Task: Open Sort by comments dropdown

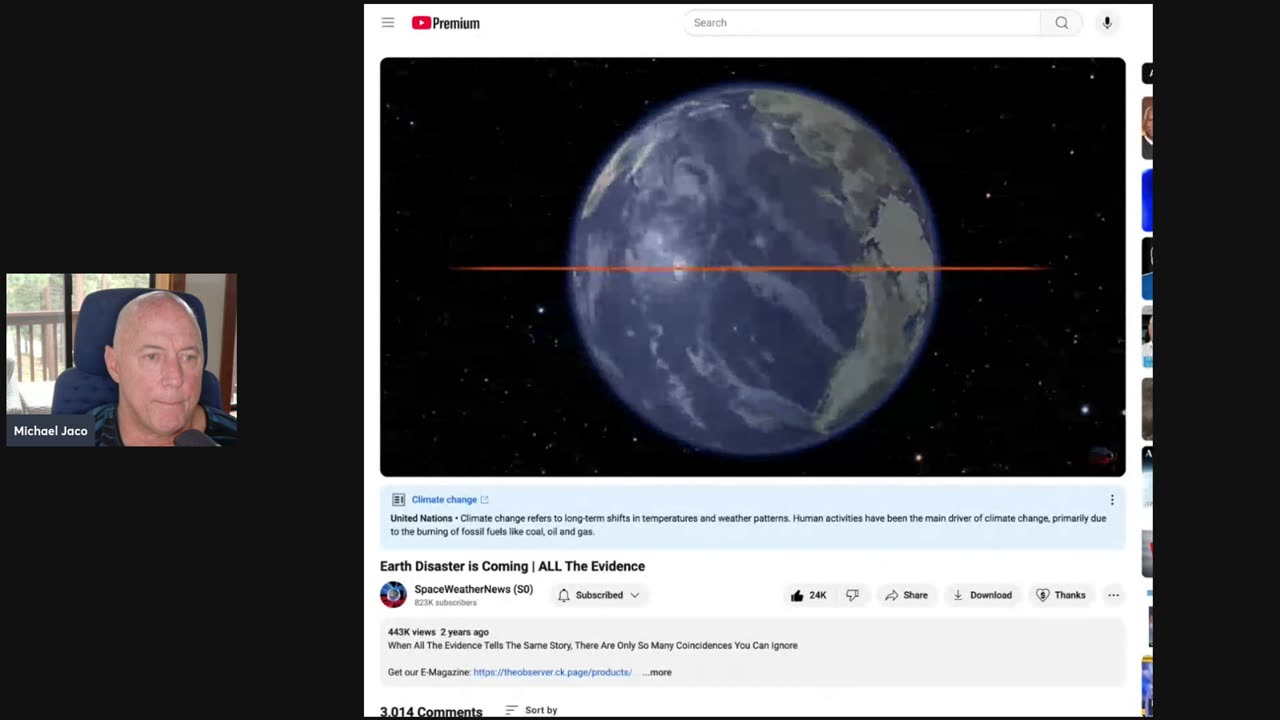Action: click(x=531, y=710)
